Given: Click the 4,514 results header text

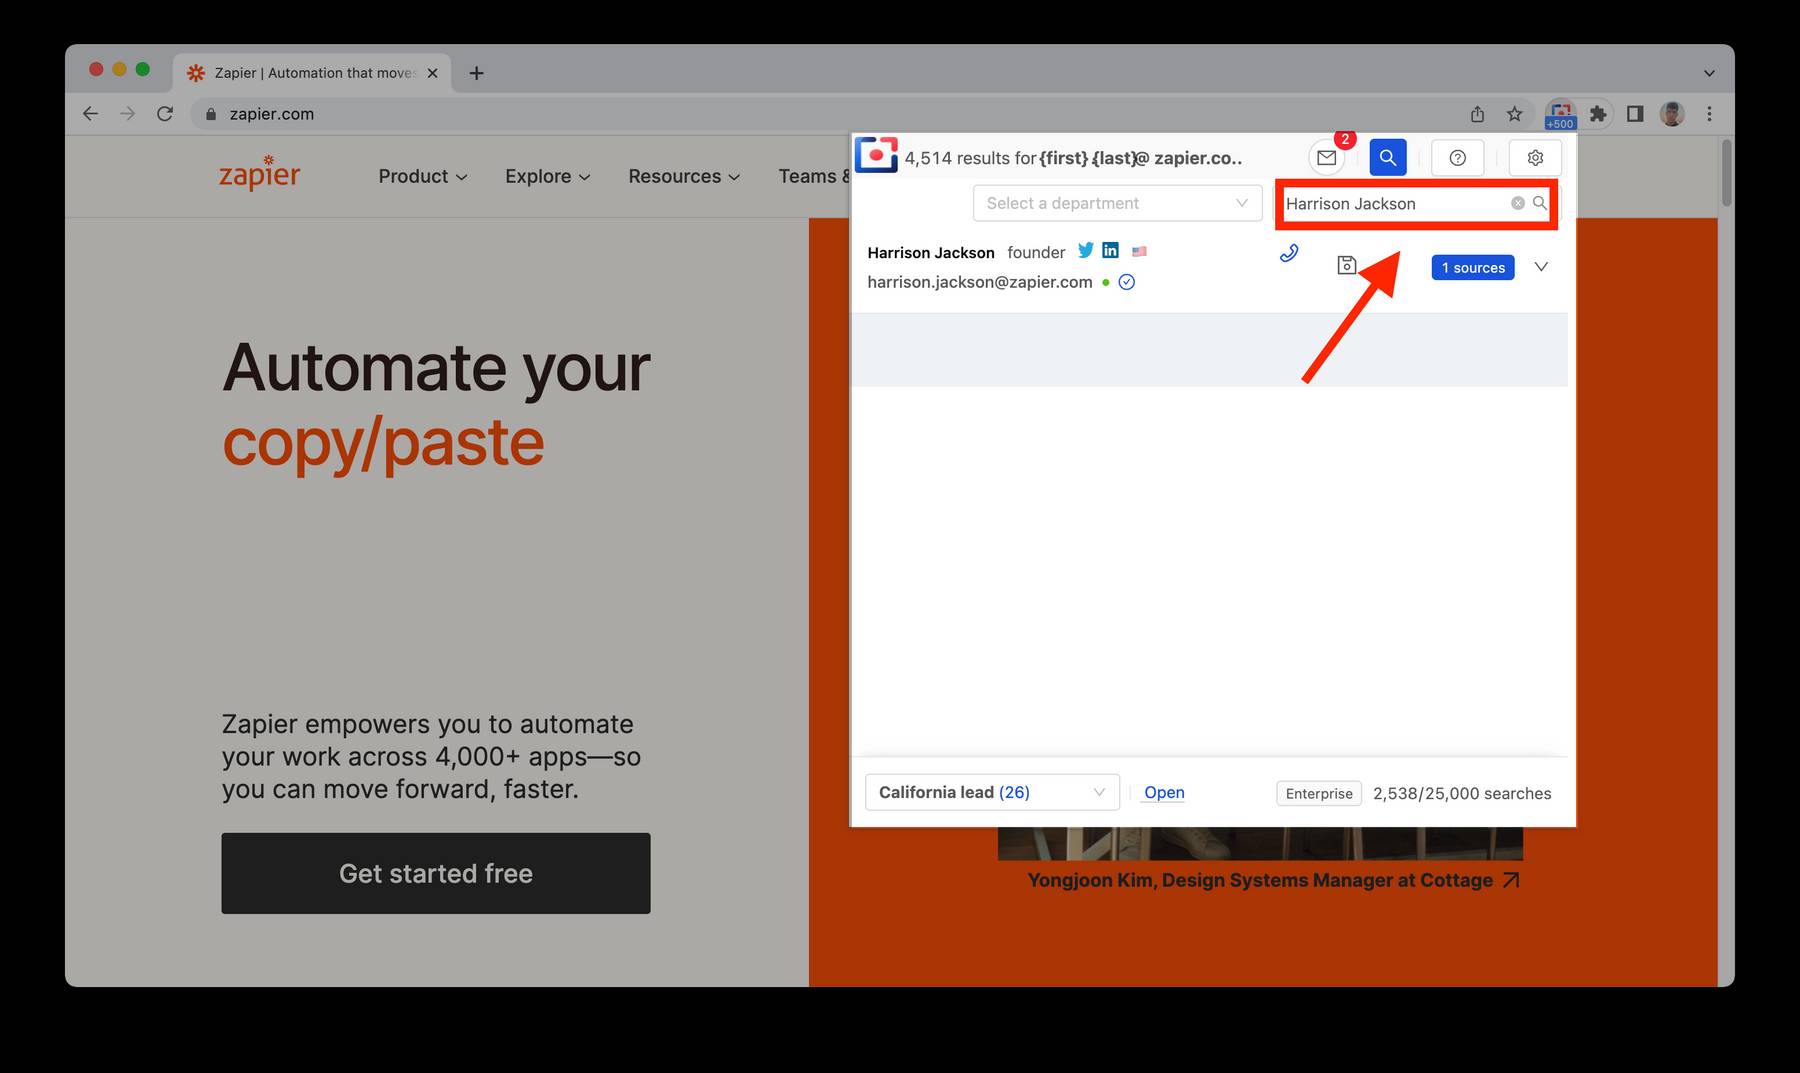Looking at the screenshot, I should pos(1073,158).
